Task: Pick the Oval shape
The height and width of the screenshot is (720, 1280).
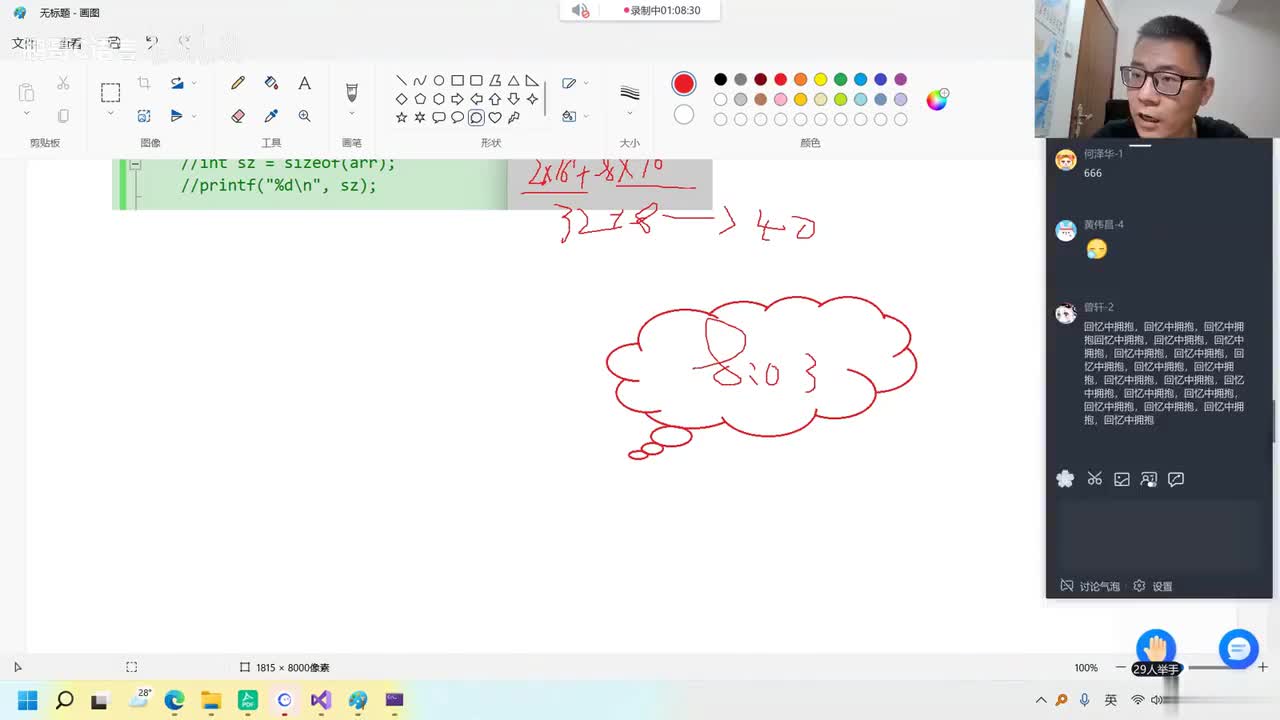Action: [x=439, y=81]
